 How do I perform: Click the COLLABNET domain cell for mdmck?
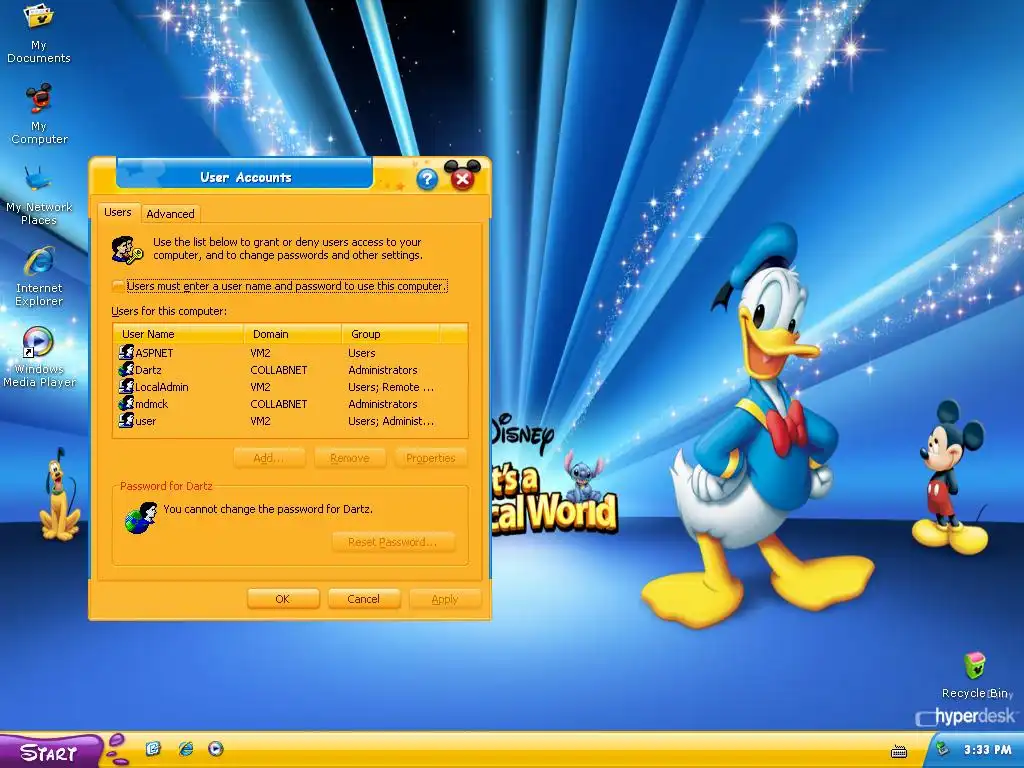279,404
